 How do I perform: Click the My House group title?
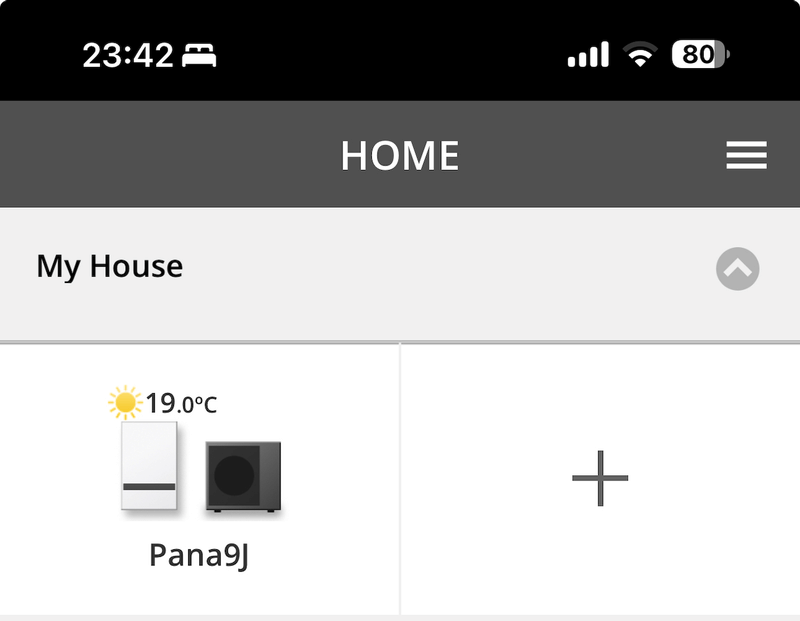(110, 267)
